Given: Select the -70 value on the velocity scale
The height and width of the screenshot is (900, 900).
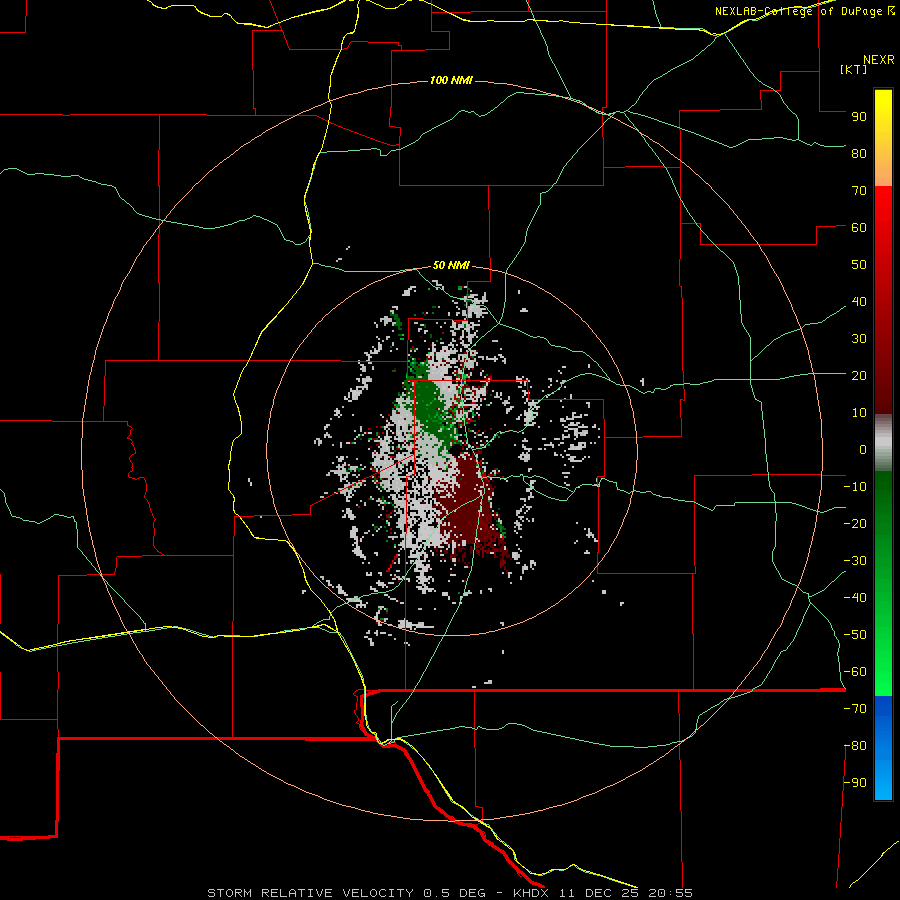Looking at the screenshot, I should coord(855,709).
